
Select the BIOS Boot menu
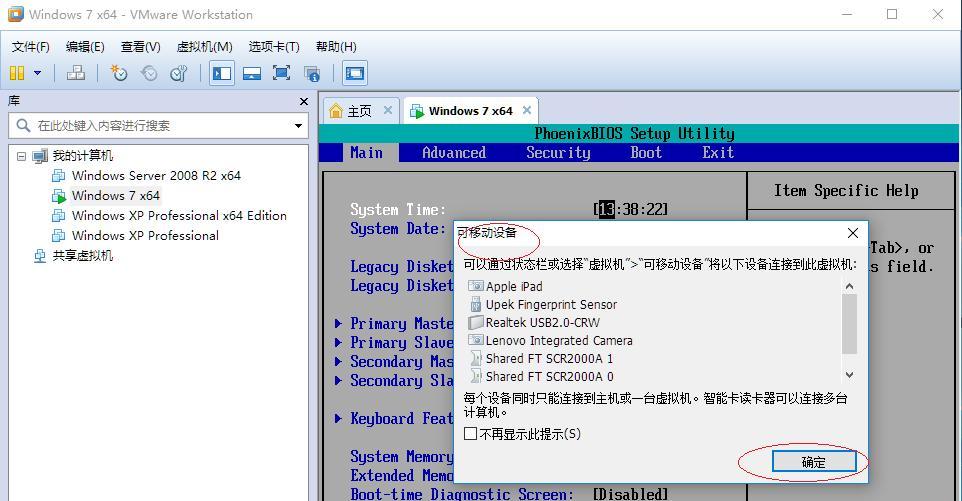(x=646, y=153)
